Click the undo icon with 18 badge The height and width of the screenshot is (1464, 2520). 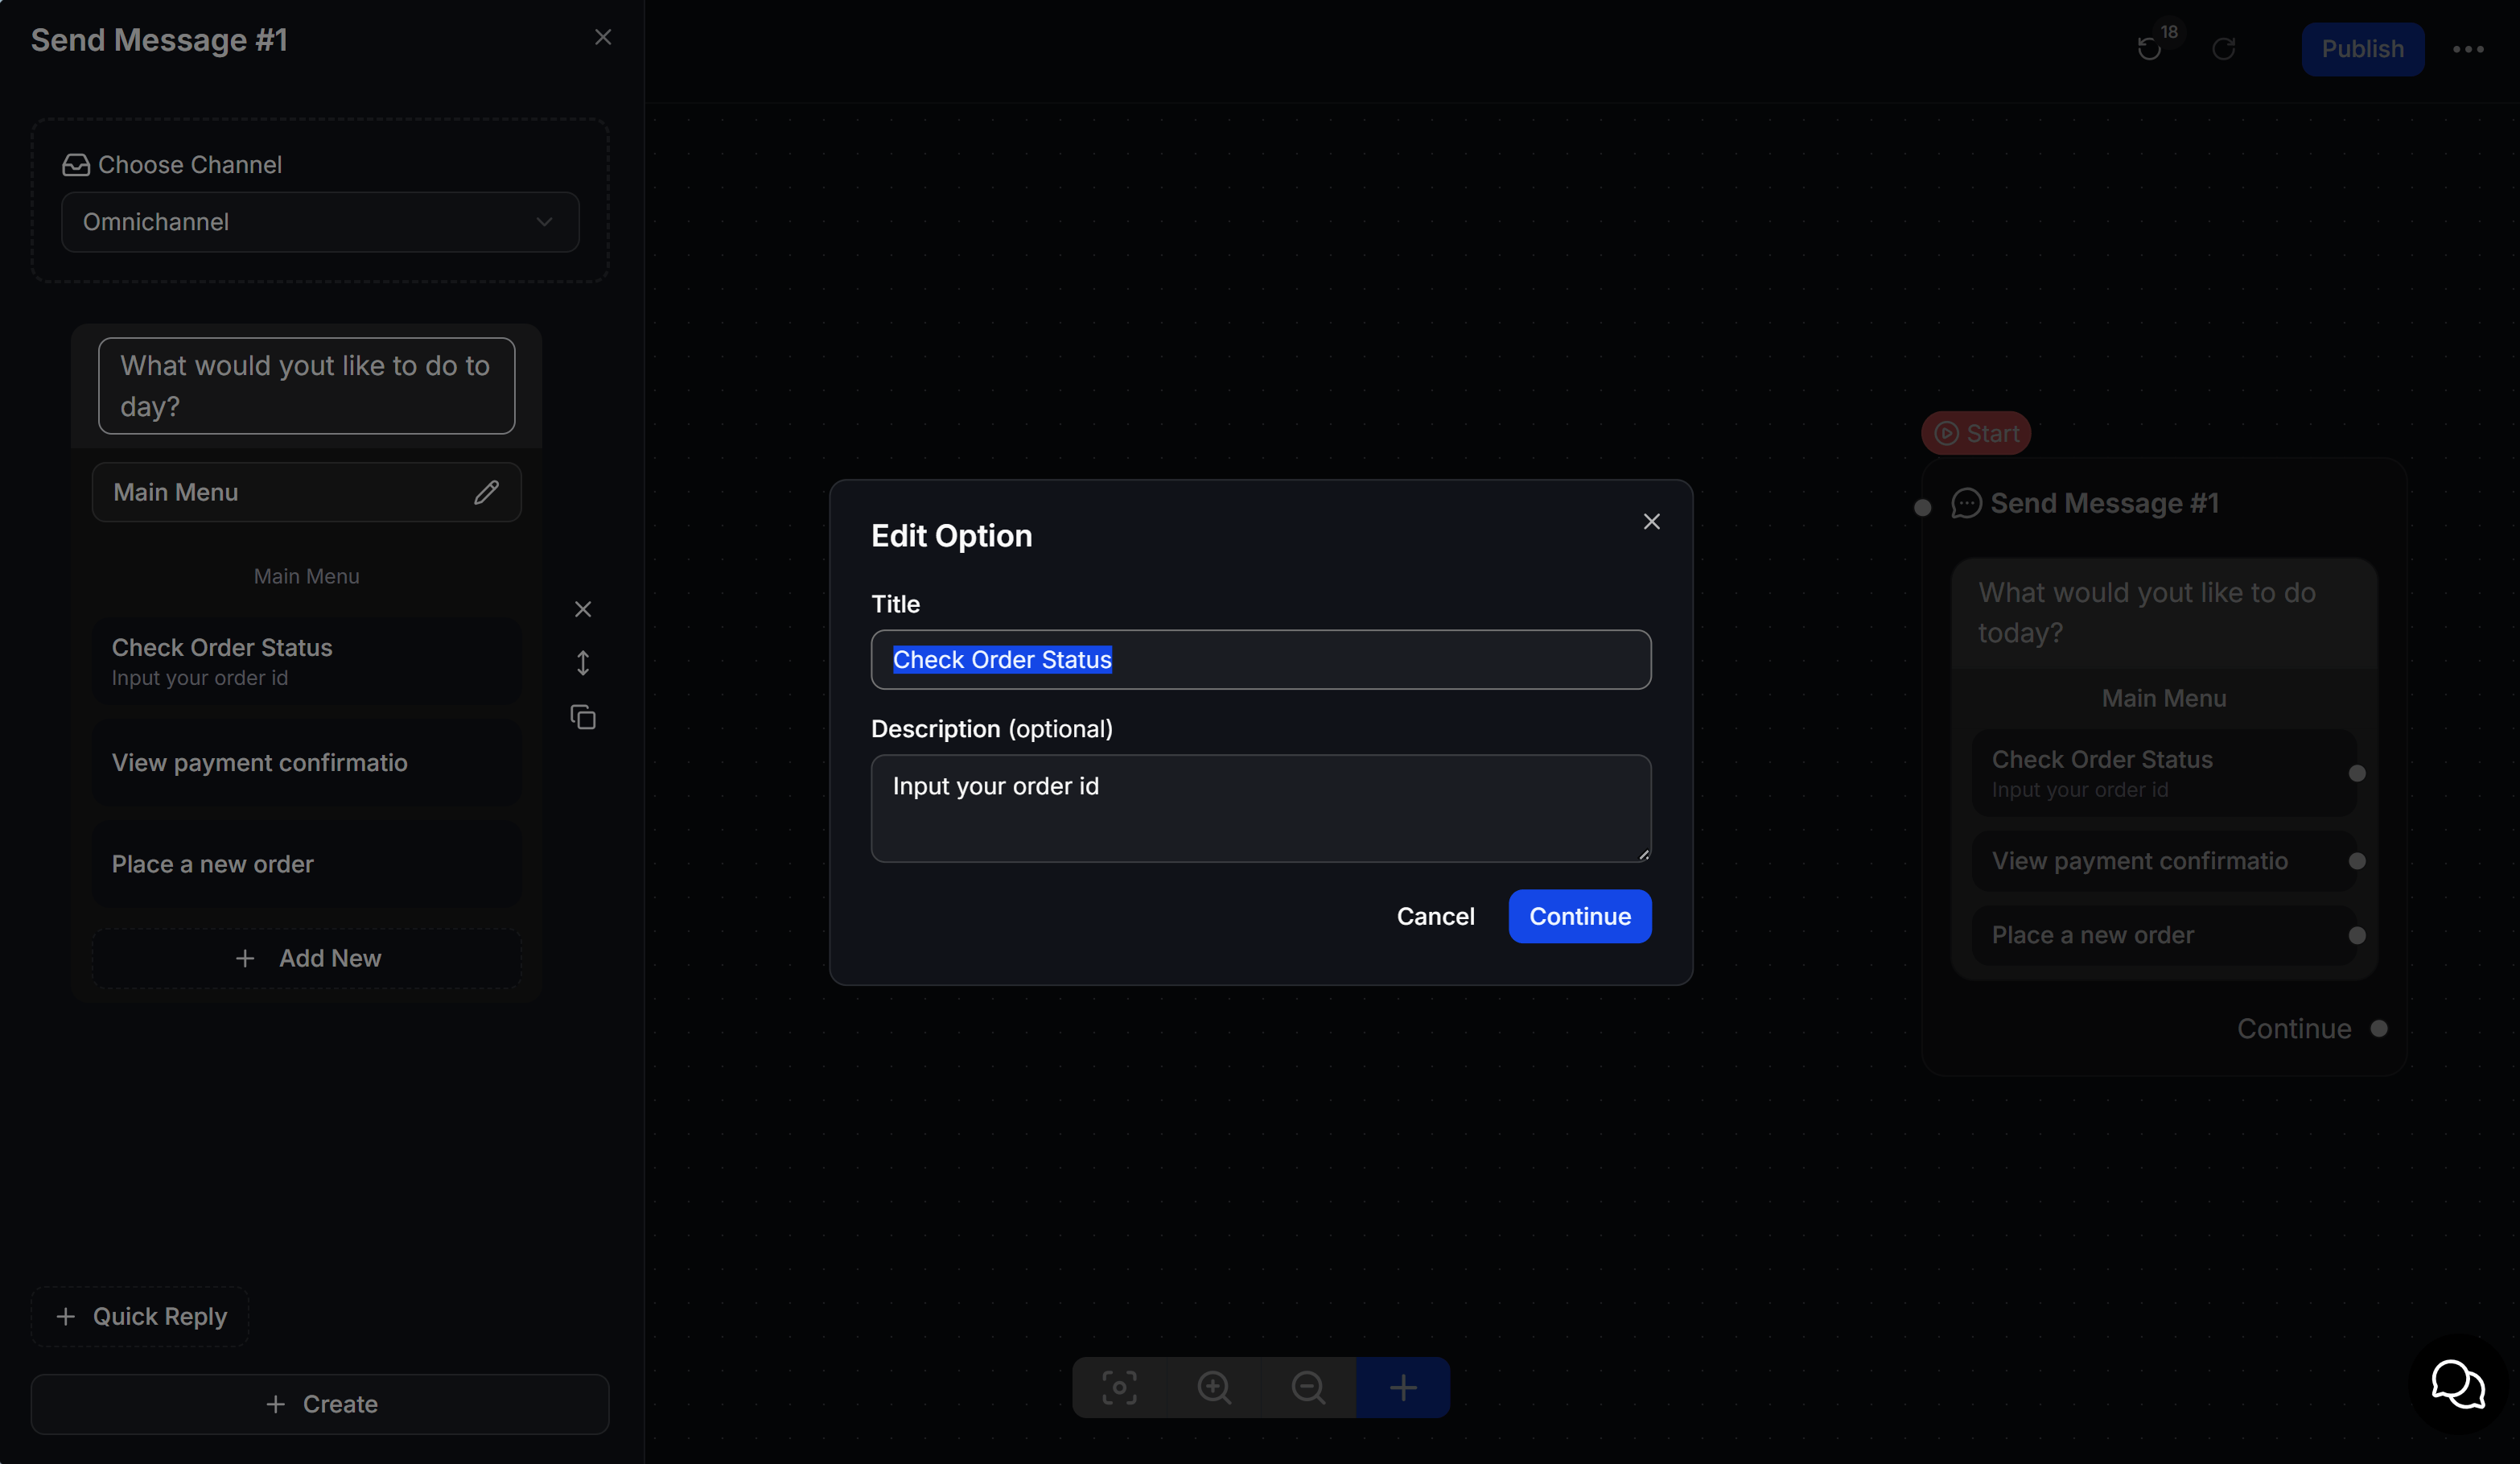[2149, 49]
